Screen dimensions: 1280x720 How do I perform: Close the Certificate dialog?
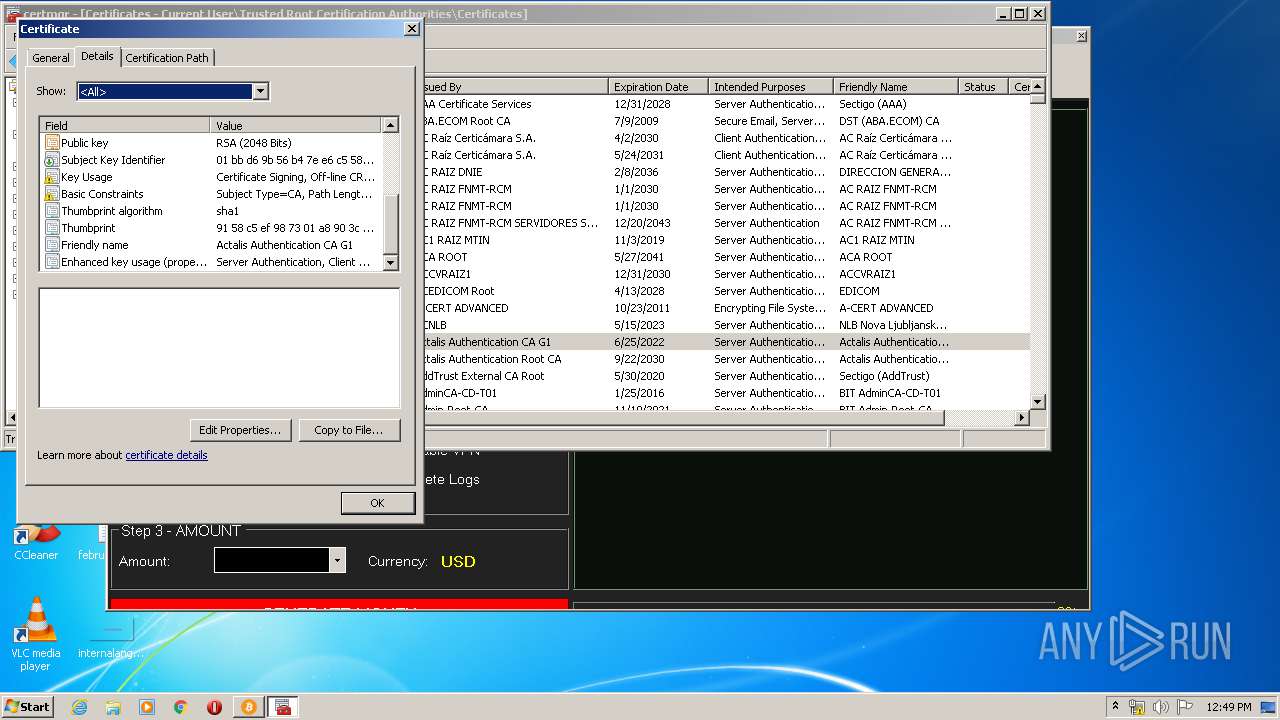tap(411, 29)
